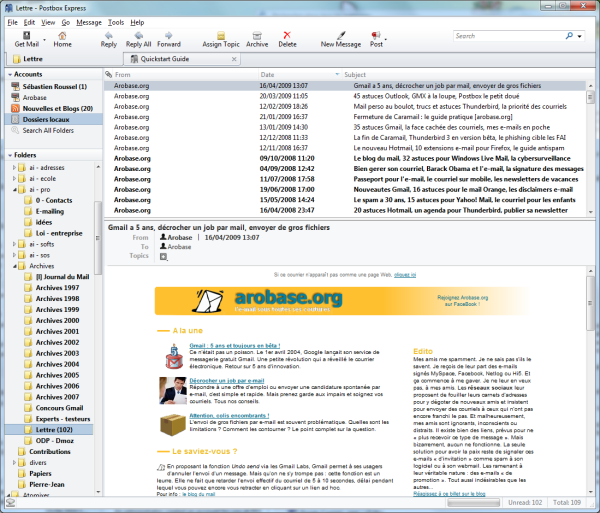Archive the selected message
The width and height of the screenshot is (600, 513).
257,39
